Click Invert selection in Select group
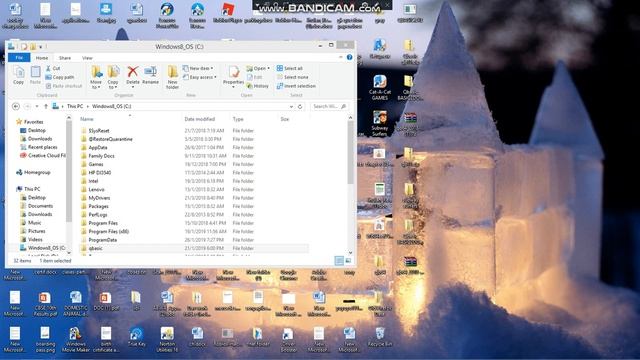The image size is (640, 360). tap(296, 86)
